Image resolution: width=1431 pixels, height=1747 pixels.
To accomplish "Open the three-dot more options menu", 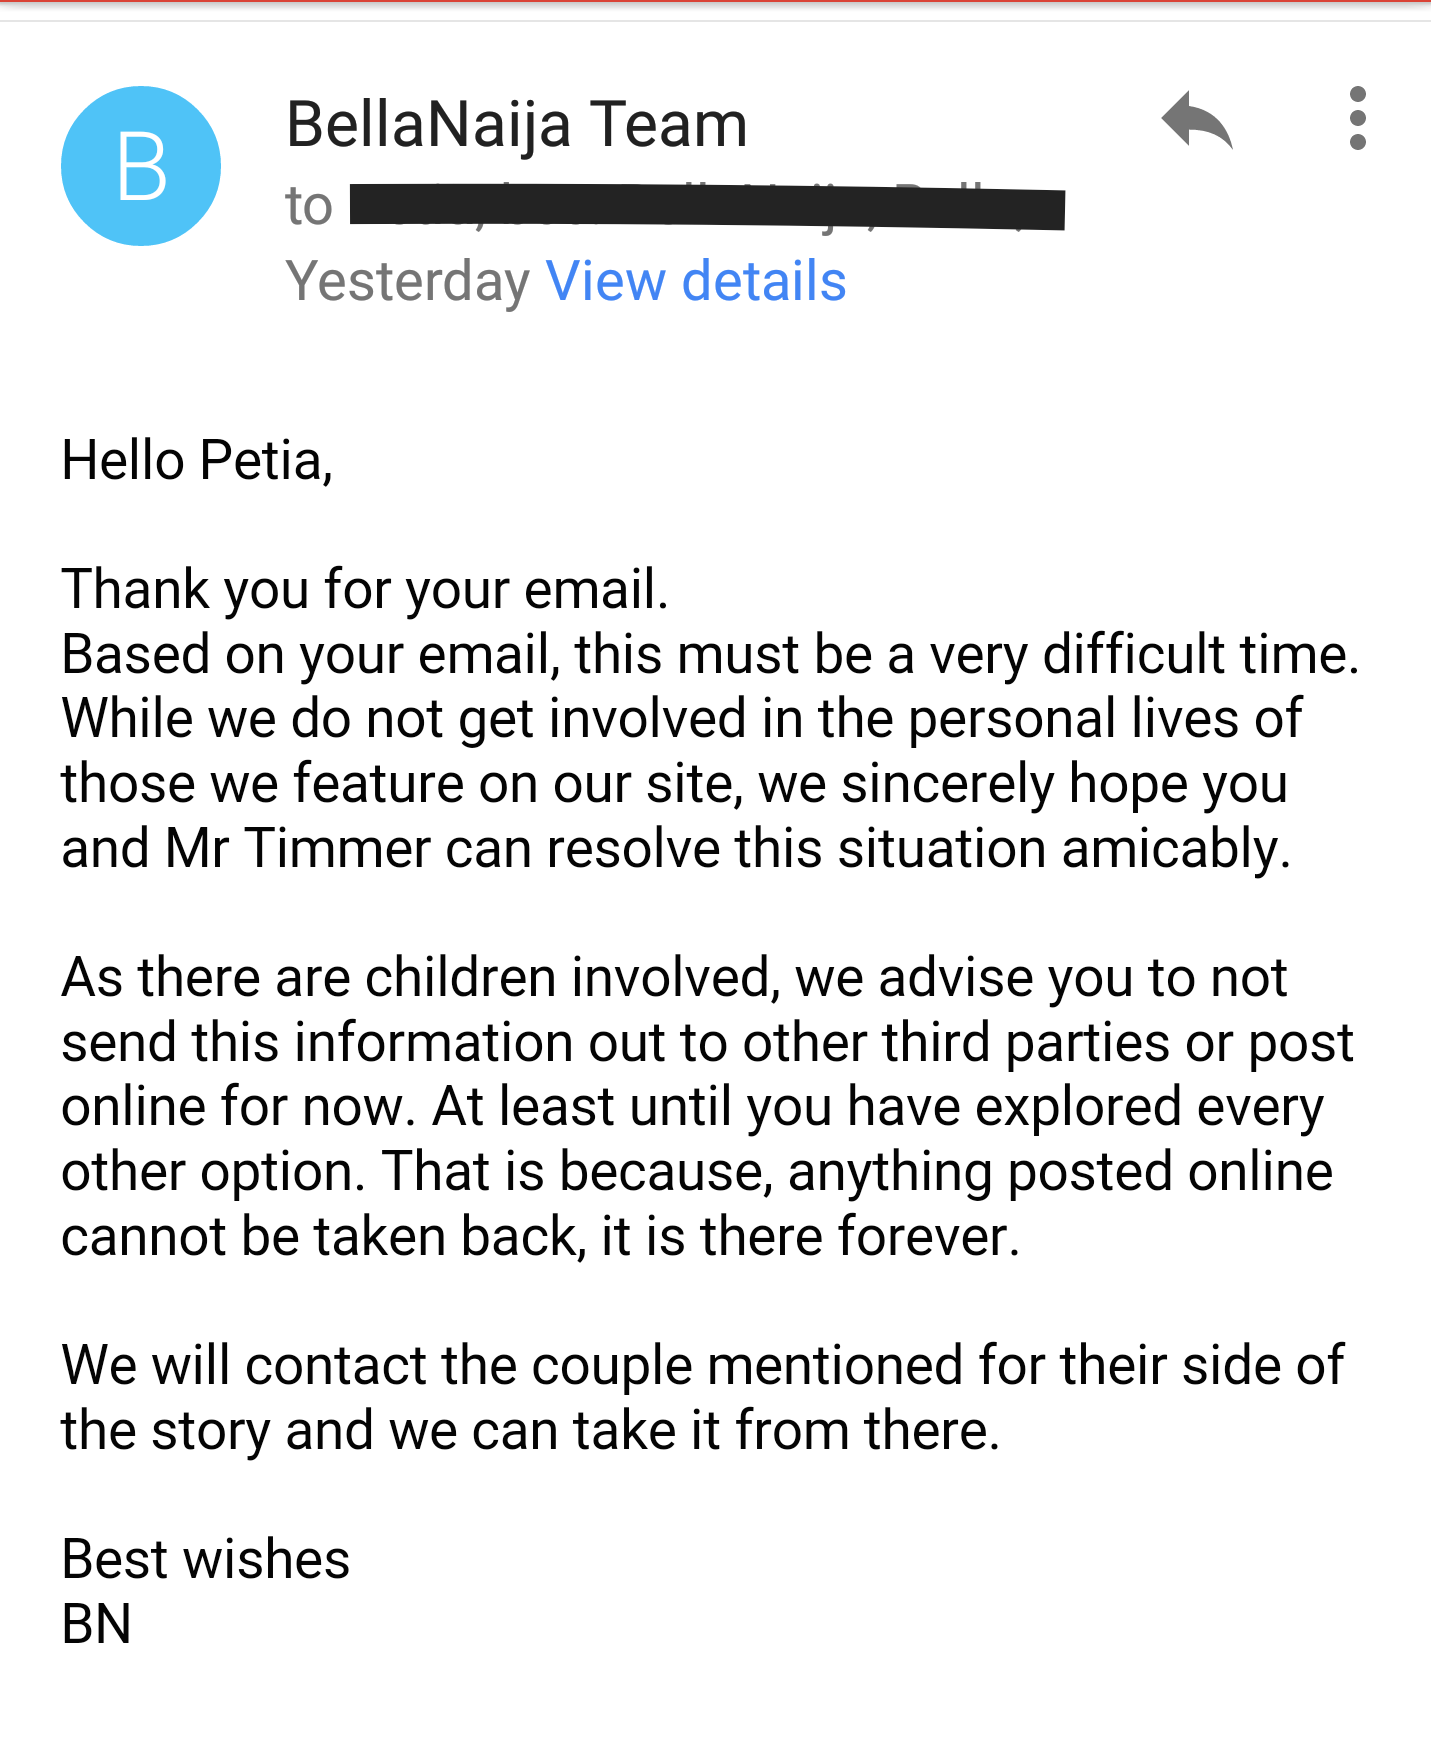I will [1357, 118].
